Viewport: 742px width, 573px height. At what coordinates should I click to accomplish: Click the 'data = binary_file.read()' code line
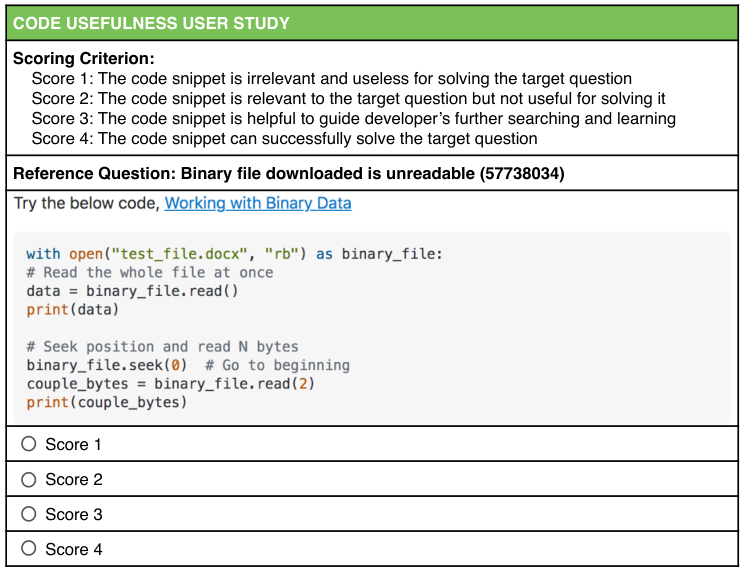(132, 291)
